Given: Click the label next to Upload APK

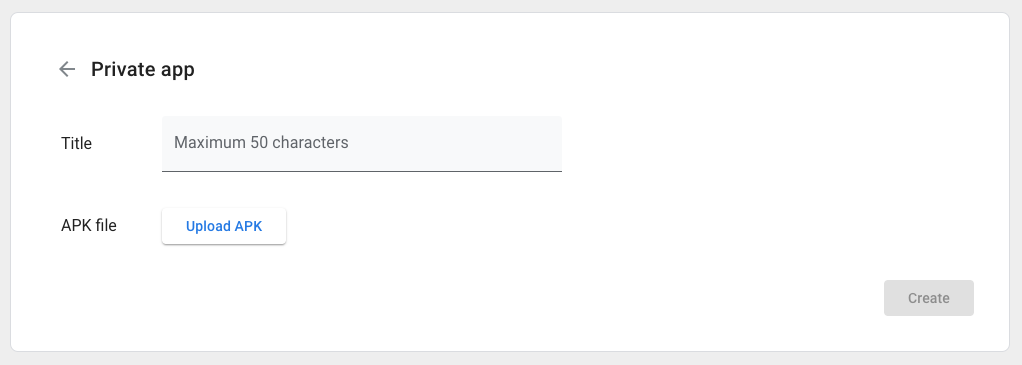Looking at the screenshot, I should pos(89,226).
